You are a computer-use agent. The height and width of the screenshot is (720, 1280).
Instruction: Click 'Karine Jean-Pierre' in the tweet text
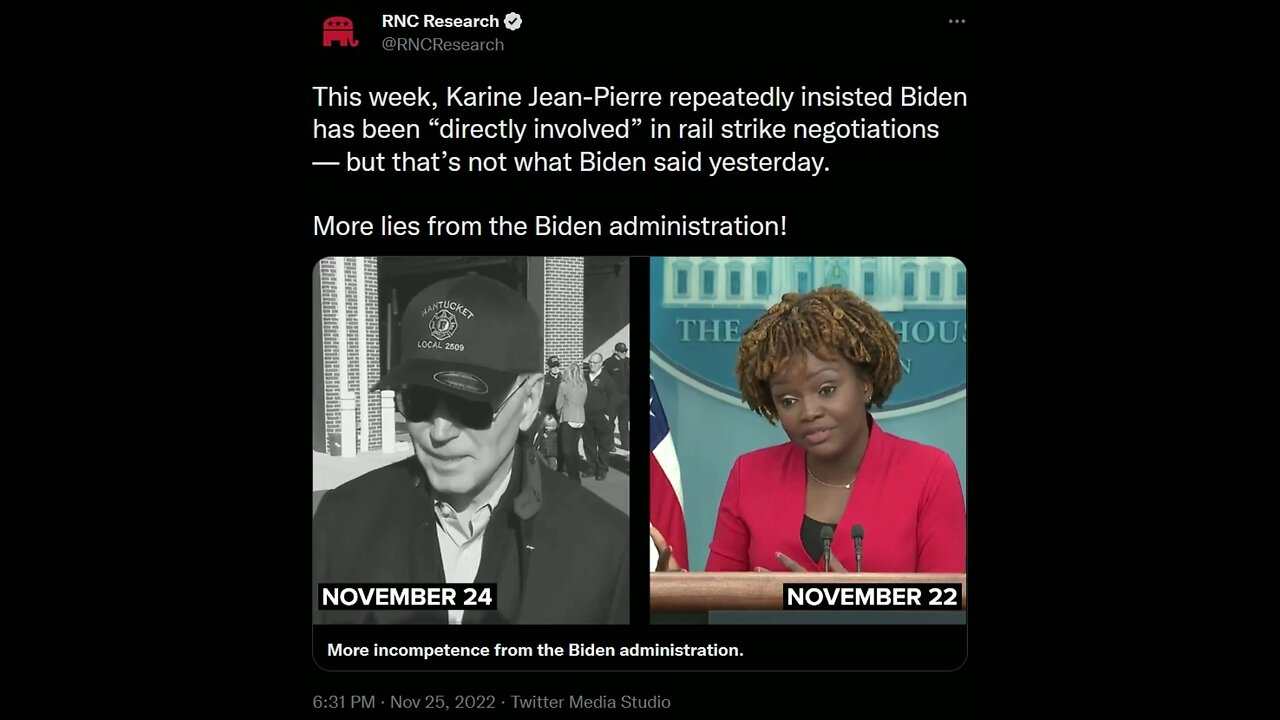pos(553,98)
